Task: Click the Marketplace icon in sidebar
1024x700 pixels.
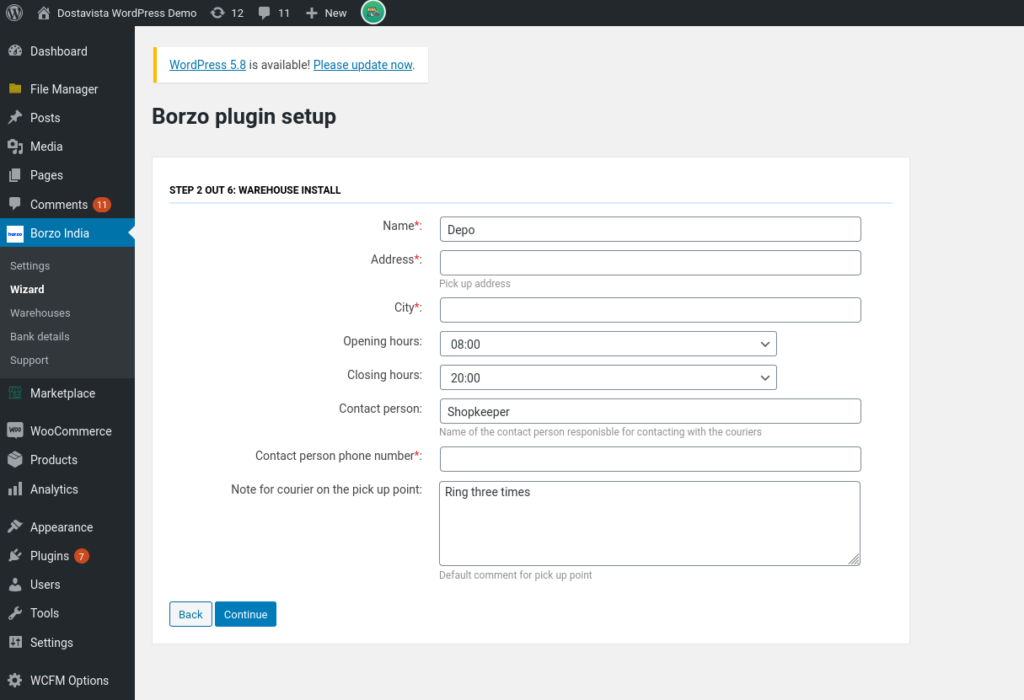Action: coord(15,393)
